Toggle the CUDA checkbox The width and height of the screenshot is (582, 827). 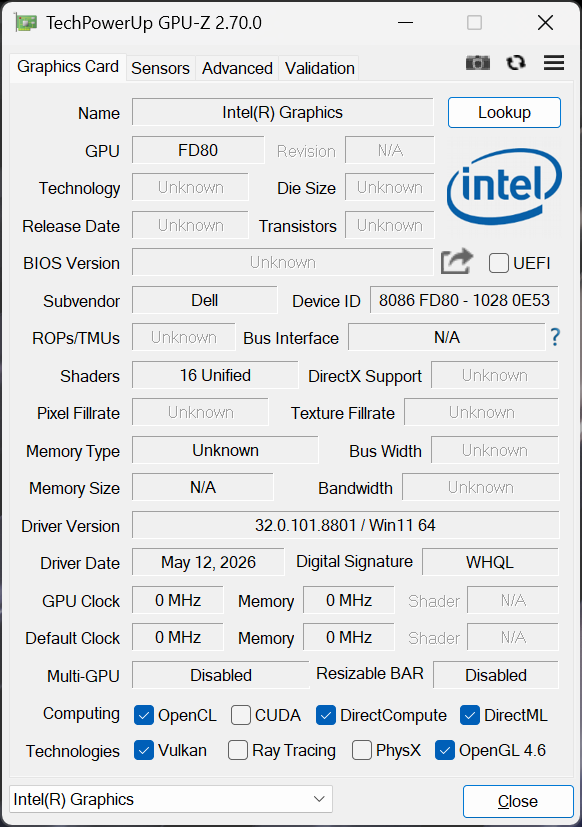pos(241,715)
